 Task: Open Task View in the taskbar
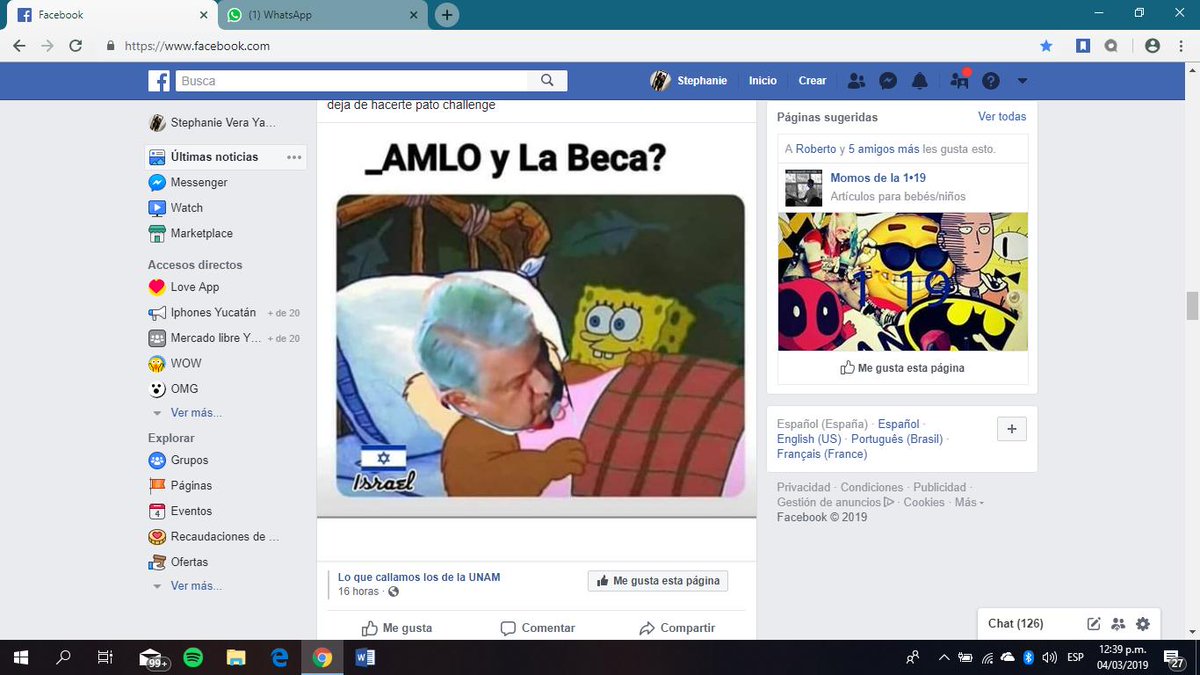pyautogui.click(x=105, y=658)
